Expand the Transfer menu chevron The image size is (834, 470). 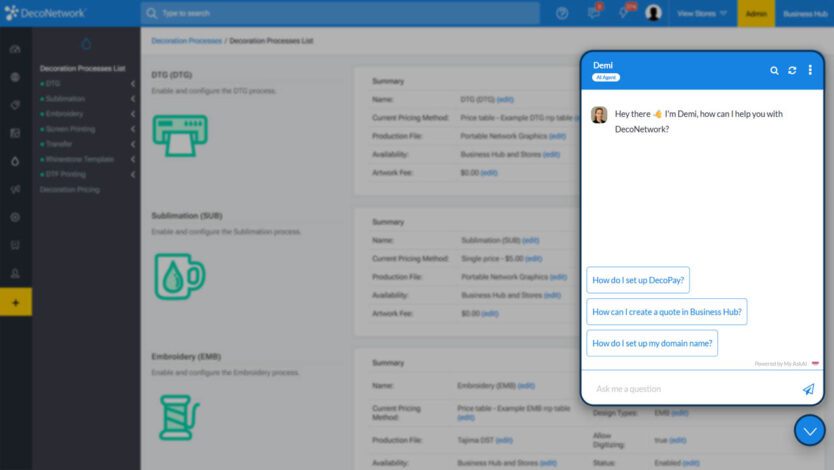click(x=132, y=144)
